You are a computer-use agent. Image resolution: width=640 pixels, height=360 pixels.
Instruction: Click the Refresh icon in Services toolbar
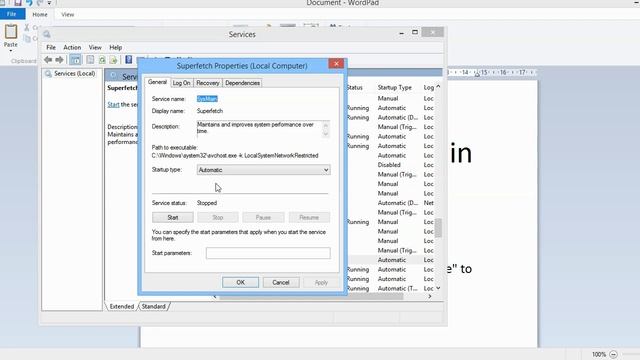coord(102,60)
